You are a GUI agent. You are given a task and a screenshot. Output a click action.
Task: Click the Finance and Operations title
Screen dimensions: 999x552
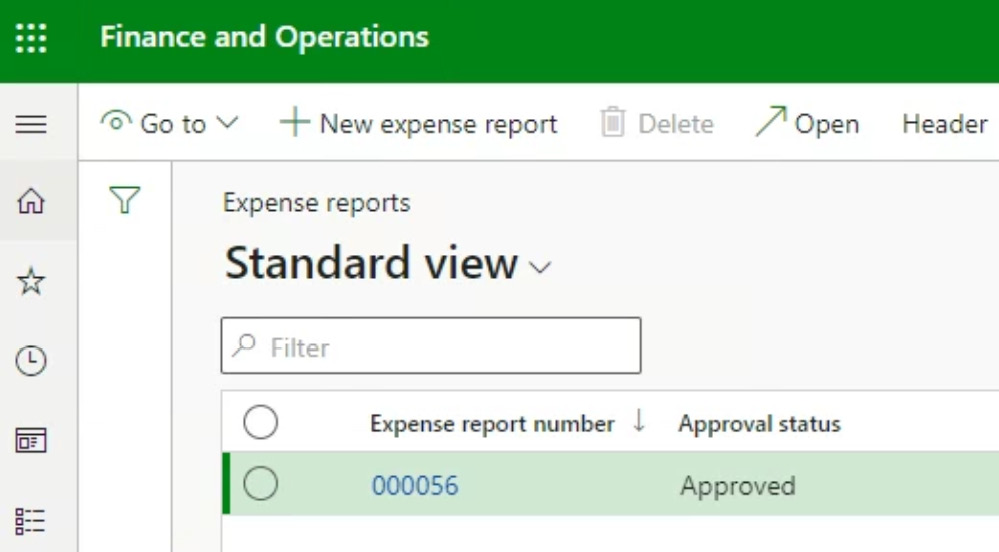pos(264,37)
